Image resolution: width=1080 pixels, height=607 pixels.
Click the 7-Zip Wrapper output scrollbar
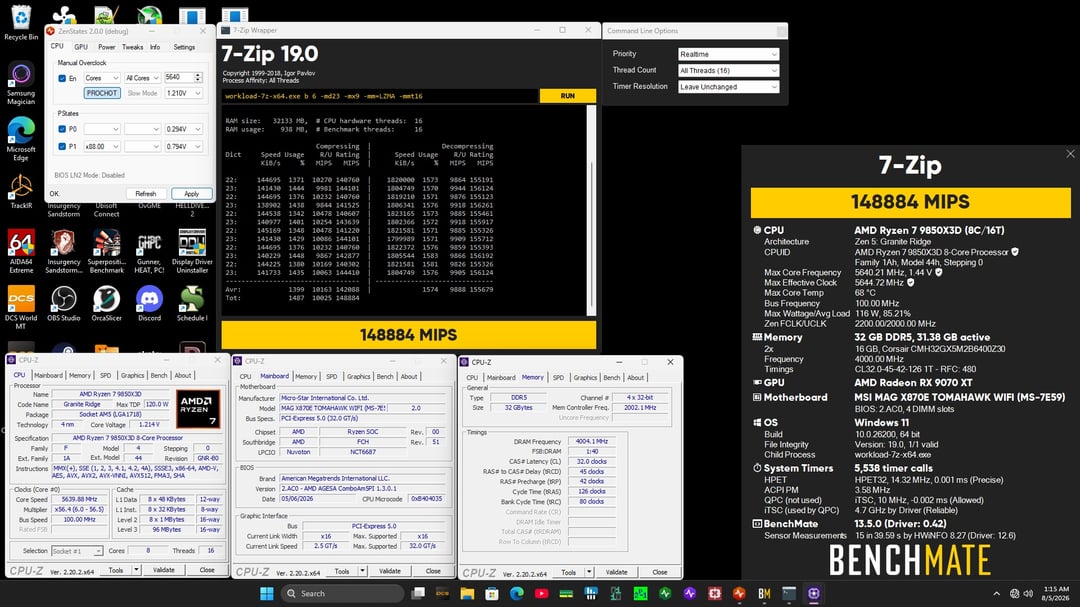coord(591,210)
